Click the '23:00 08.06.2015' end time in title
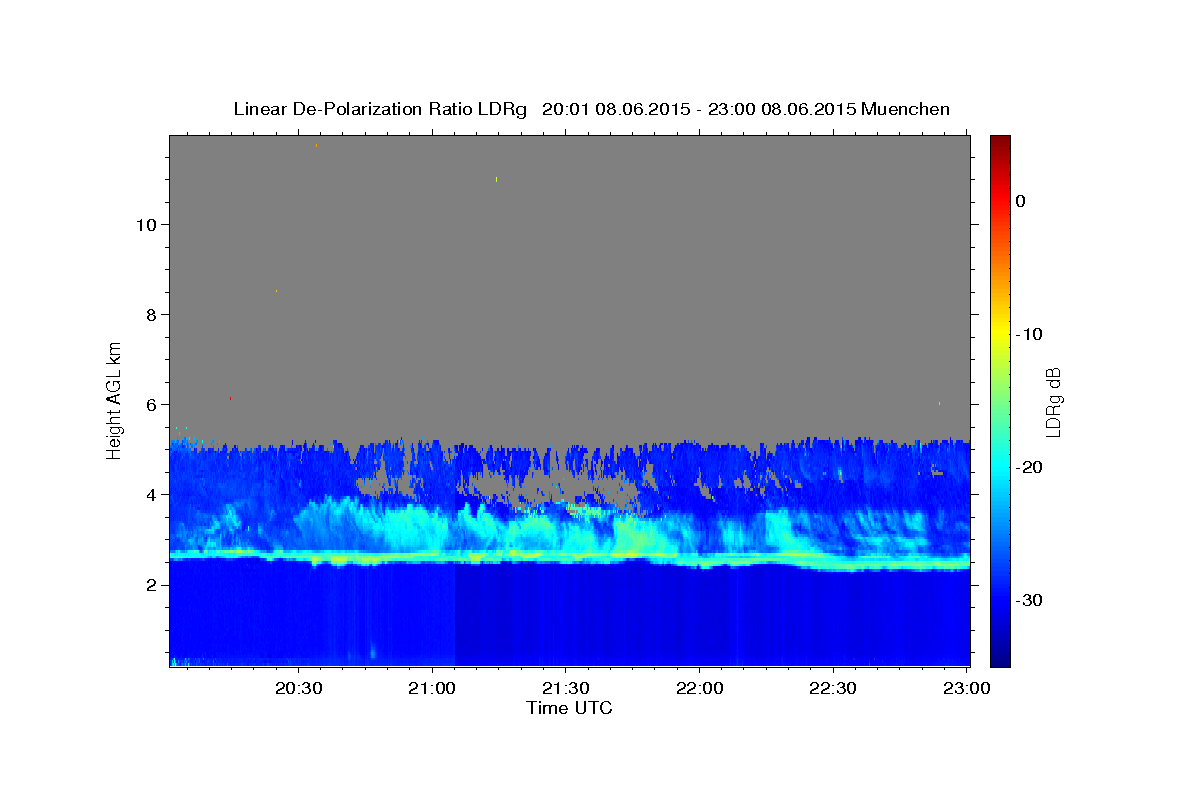 782,109
